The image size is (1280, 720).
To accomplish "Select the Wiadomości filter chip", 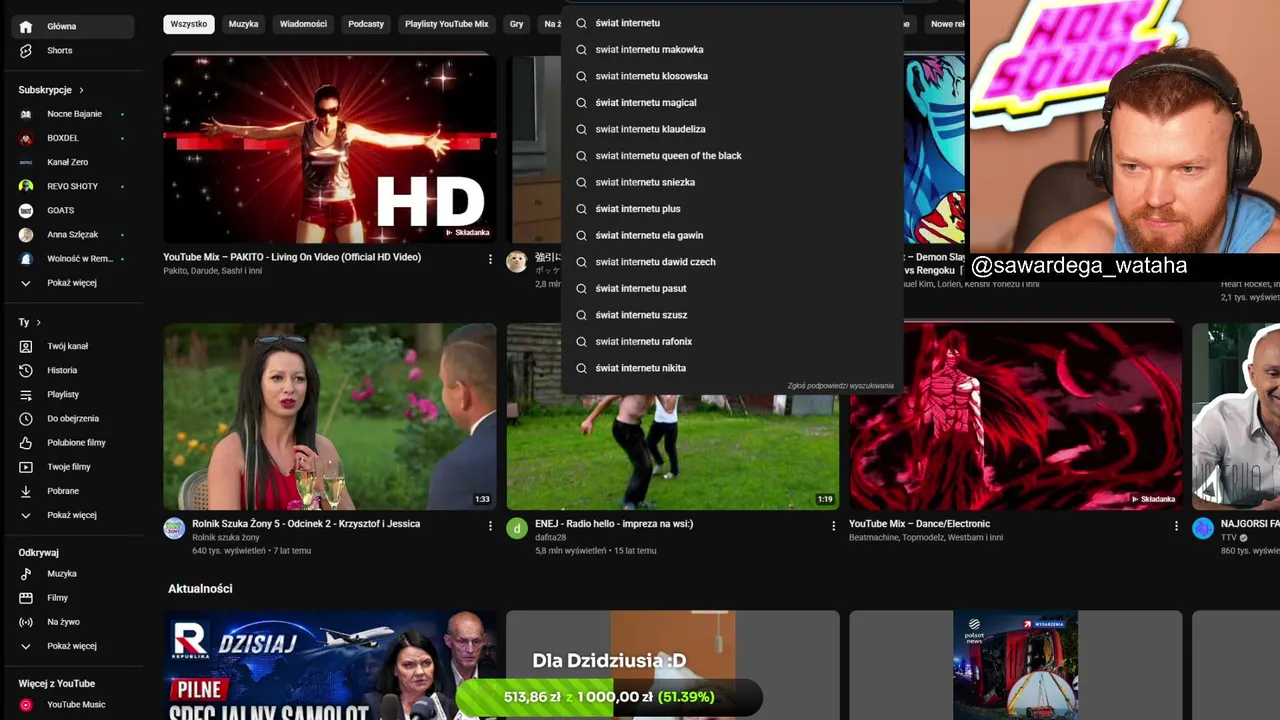I will coord(303,24).
